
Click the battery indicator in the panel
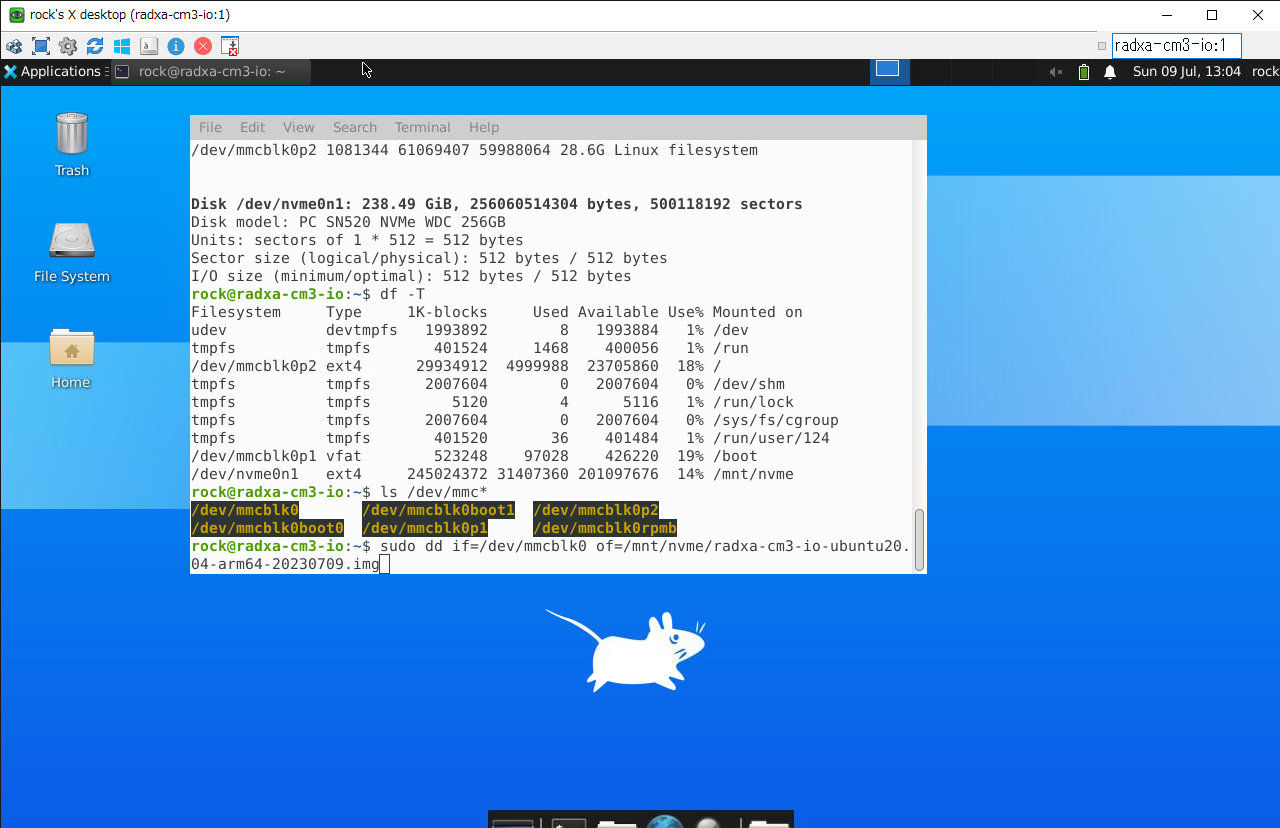point(1084,72)
